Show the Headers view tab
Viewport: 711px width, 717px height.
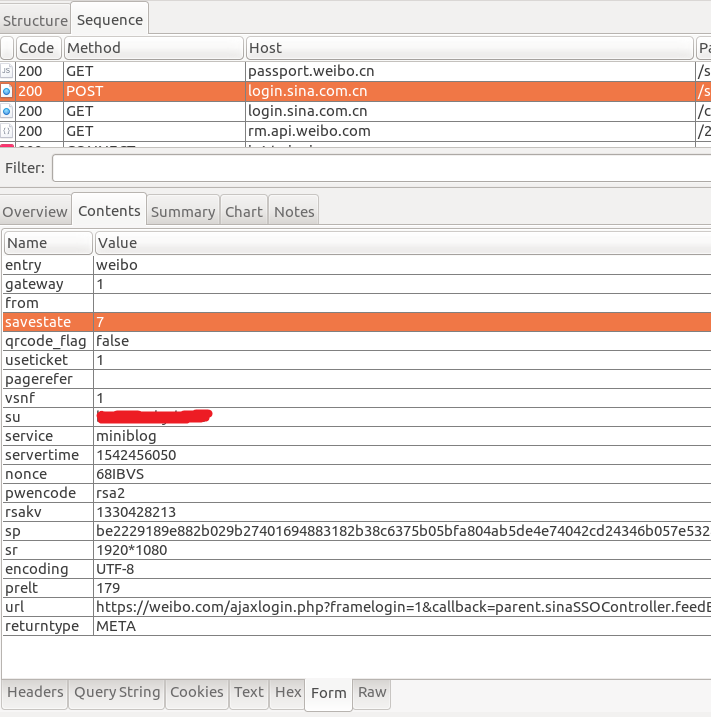coord(35,692)
